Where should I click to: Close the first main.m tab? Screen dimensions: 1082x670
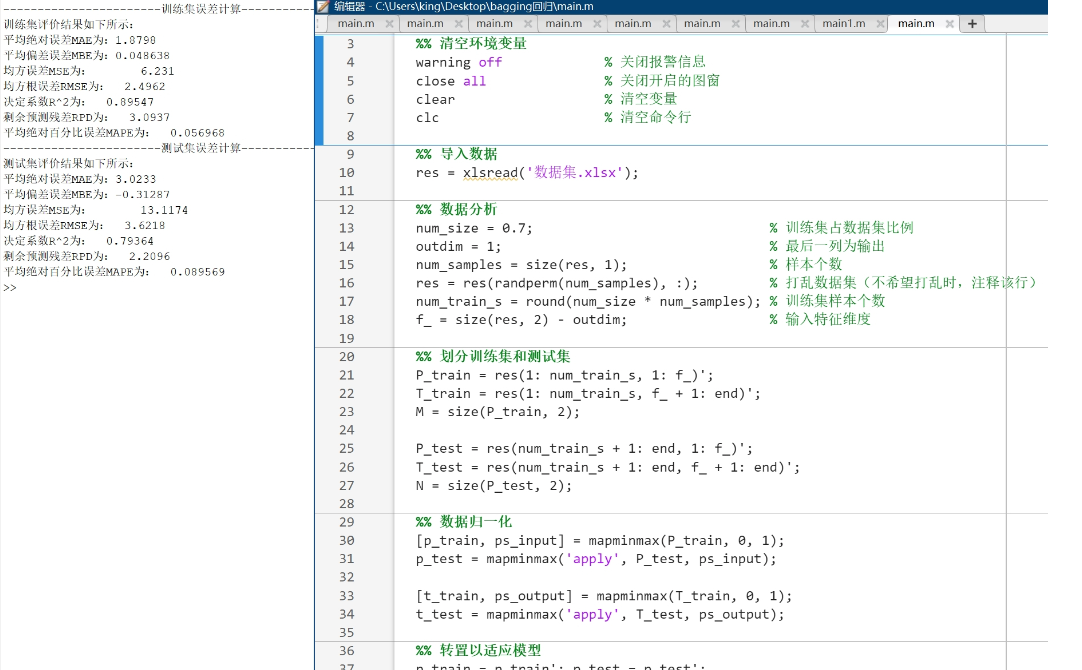coord(389,23)
